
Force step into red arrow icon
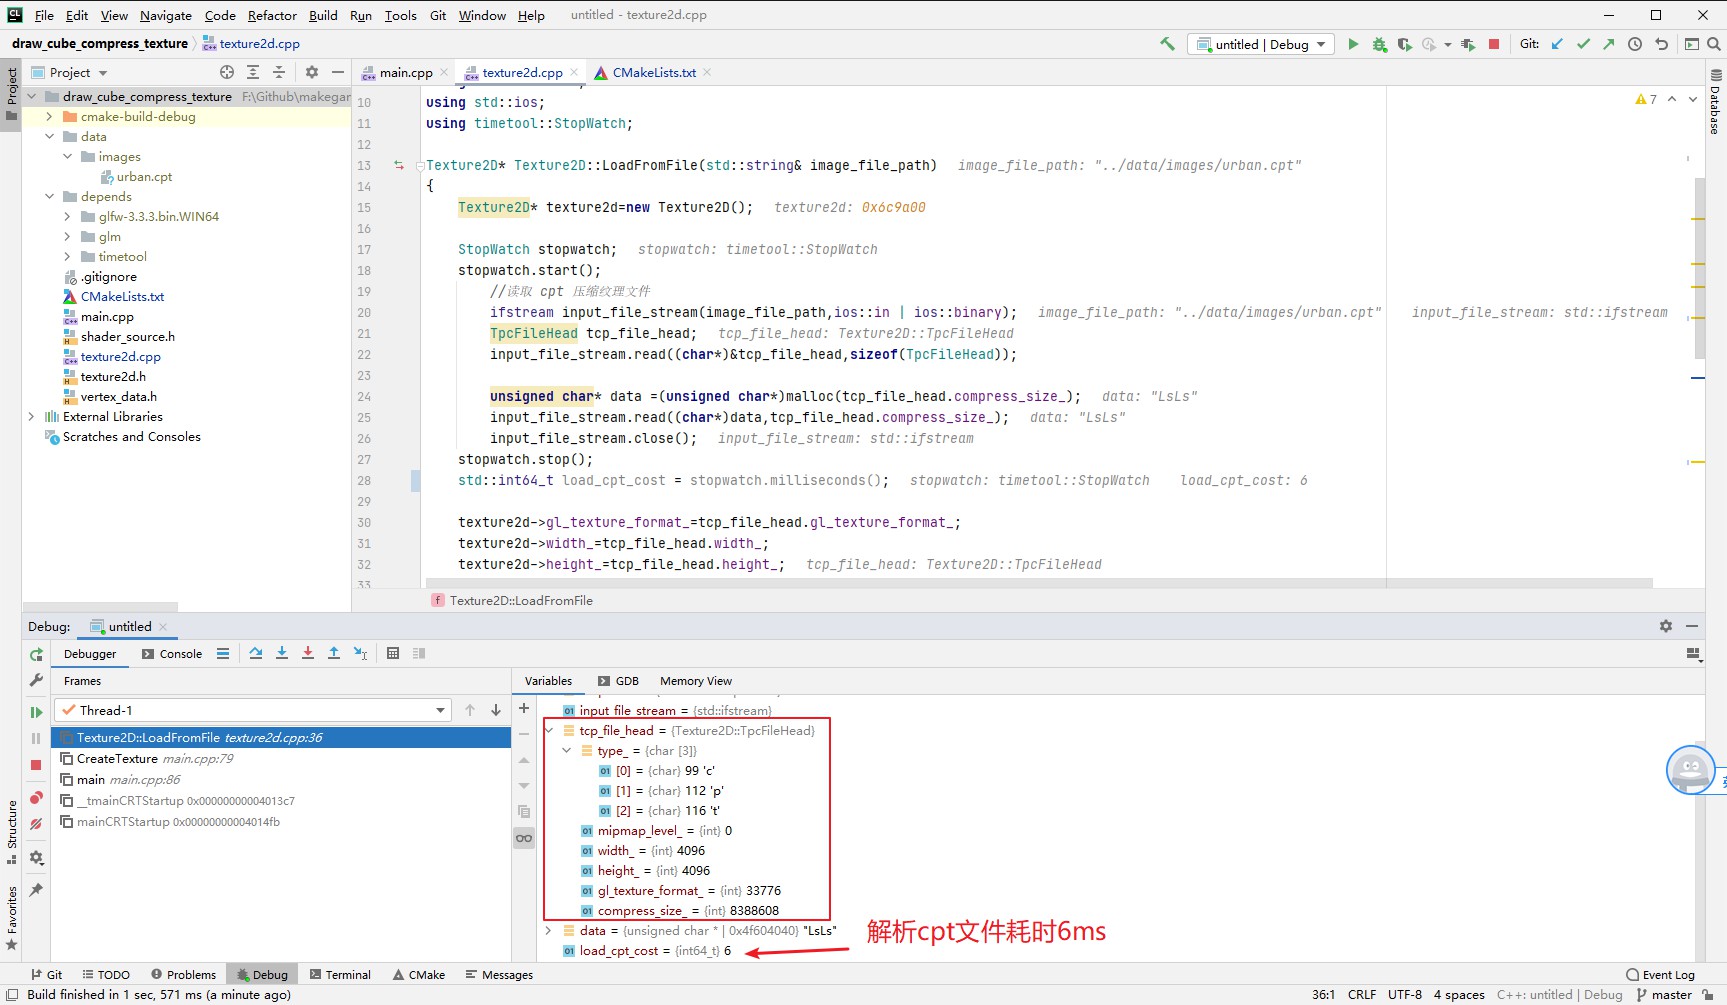[308, 653]
